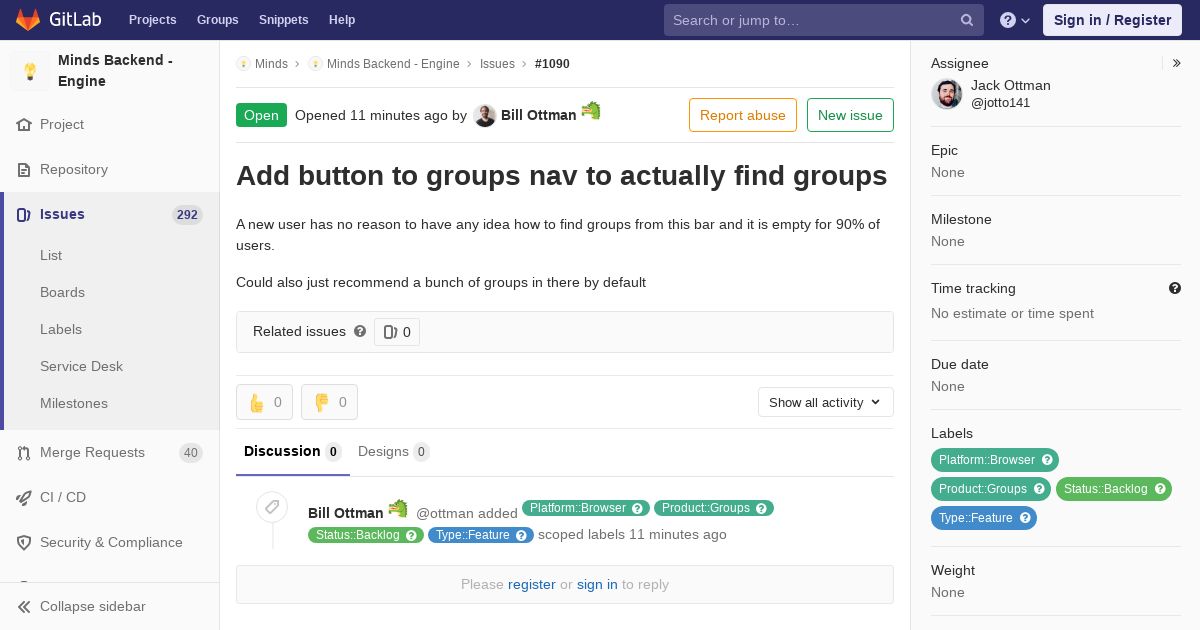Viewport: 1200px width, 630px height.
Task: Click the thumbs down emoji reaction
Action: coord(329,402)
